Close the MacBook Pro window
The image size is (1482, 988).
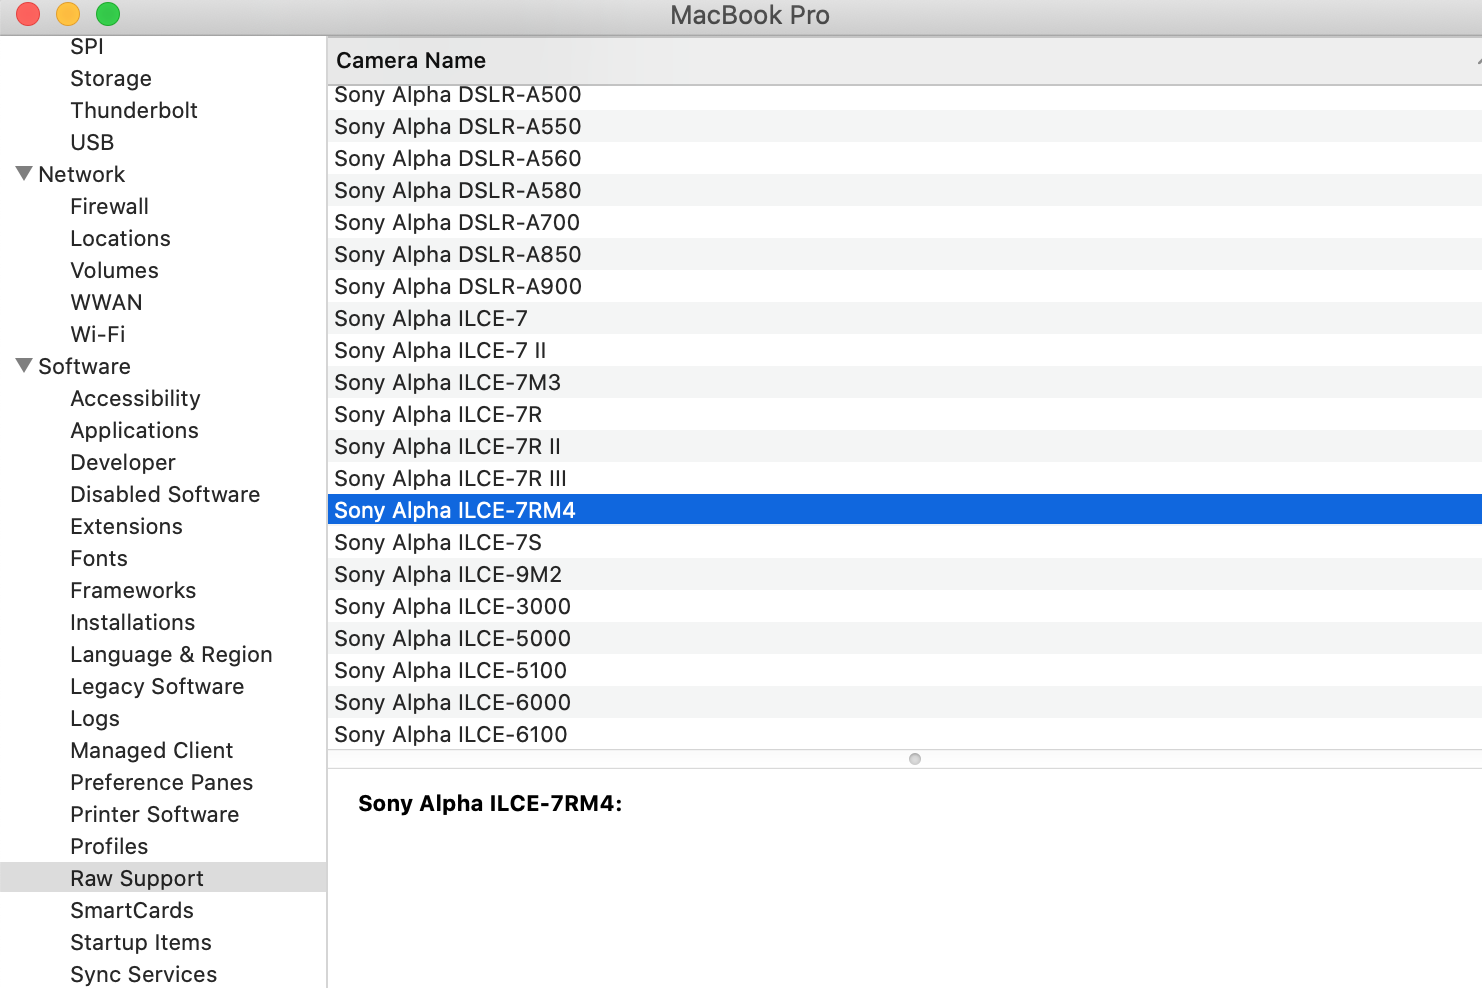pos(28,14)
